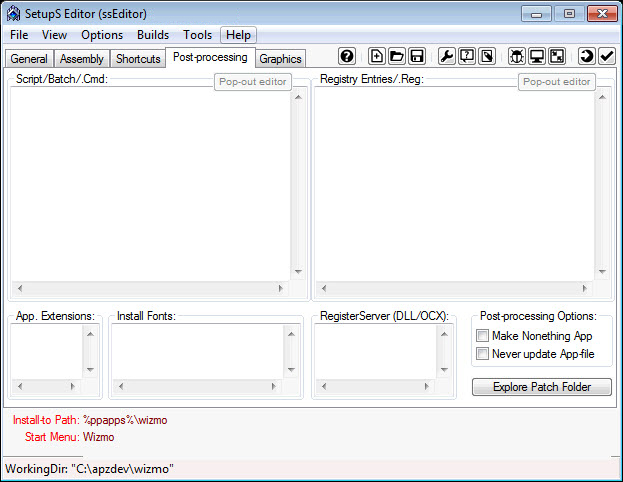Click RegisterServer horizontal scroll left arrow

[x=324, y=386]
